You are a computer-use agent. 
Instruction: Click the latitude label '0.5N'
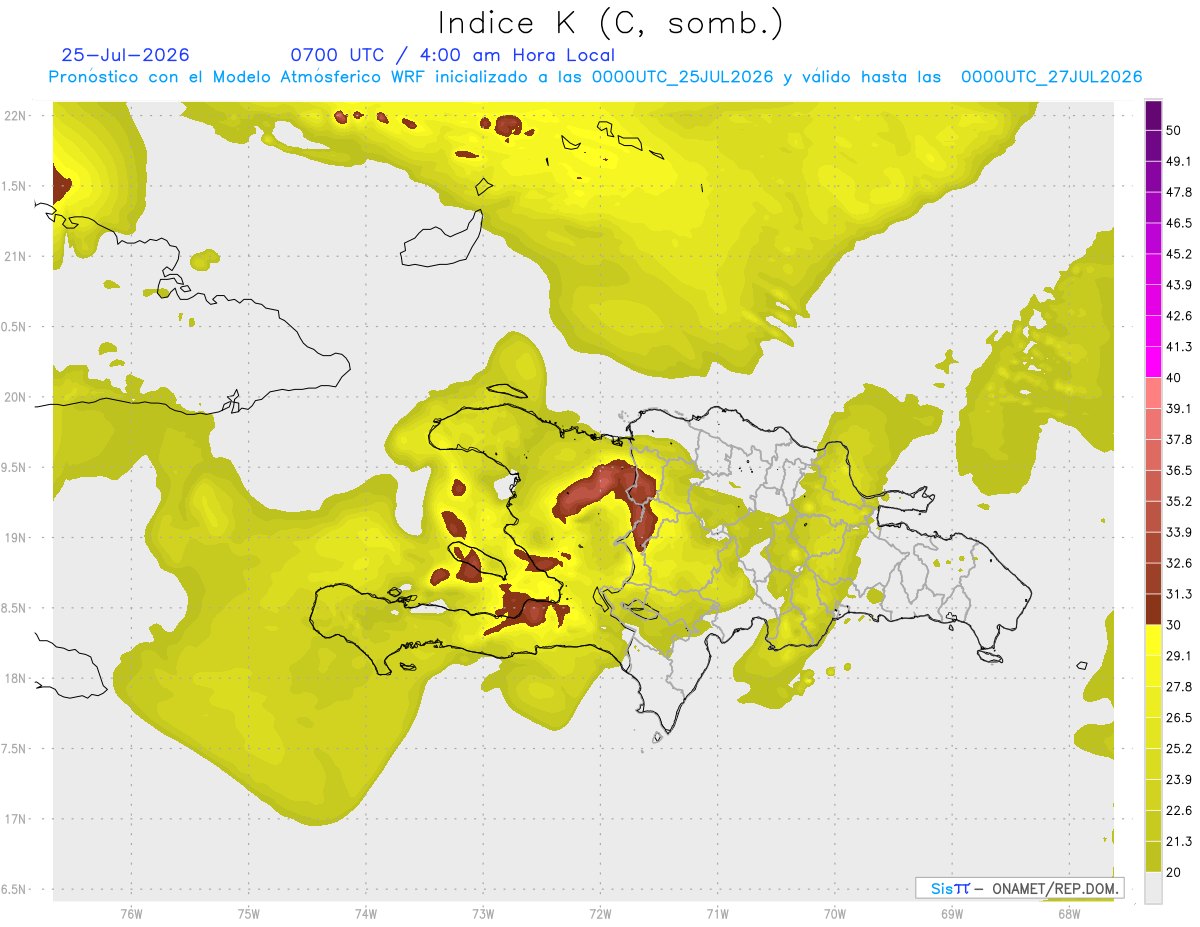coord(15,326)
